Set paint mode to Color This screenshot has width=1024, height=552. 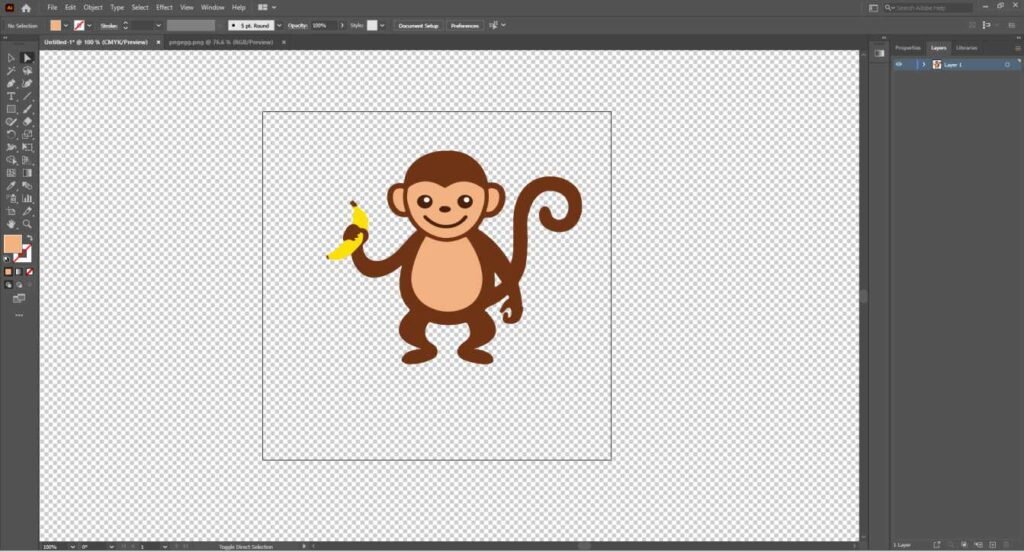(8, 272)
